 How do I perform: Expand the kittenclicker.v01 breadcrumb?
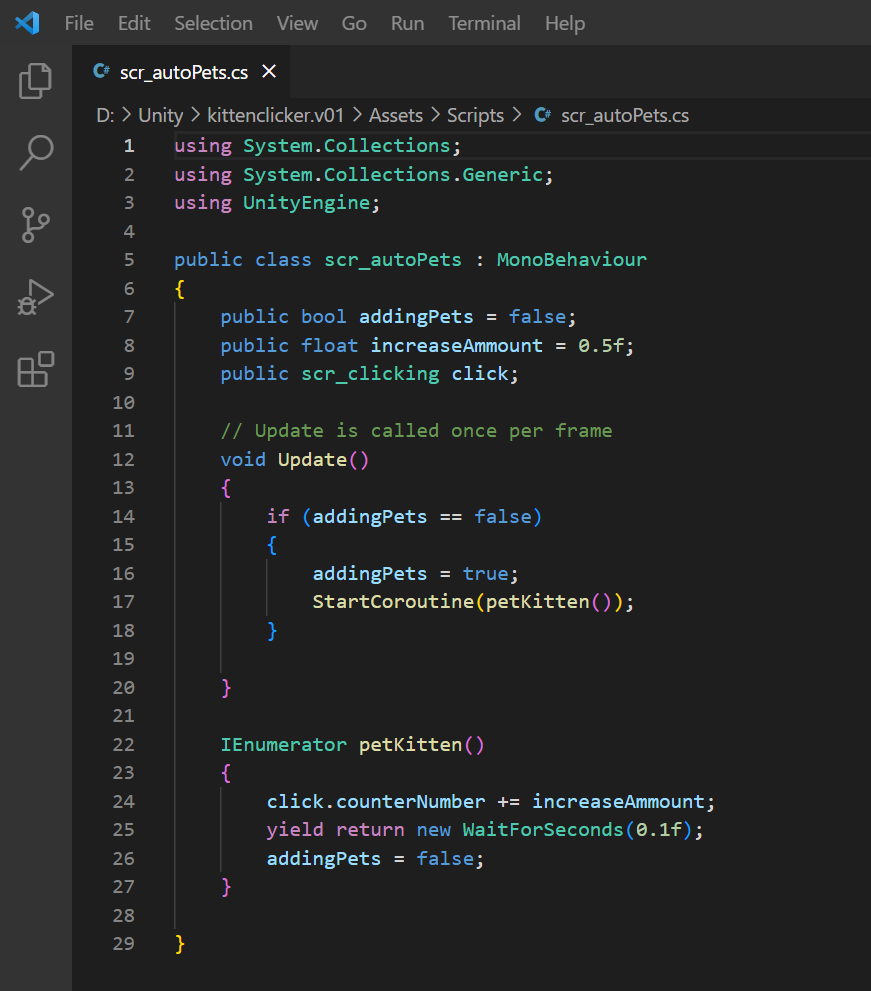[x=277, y=115]
